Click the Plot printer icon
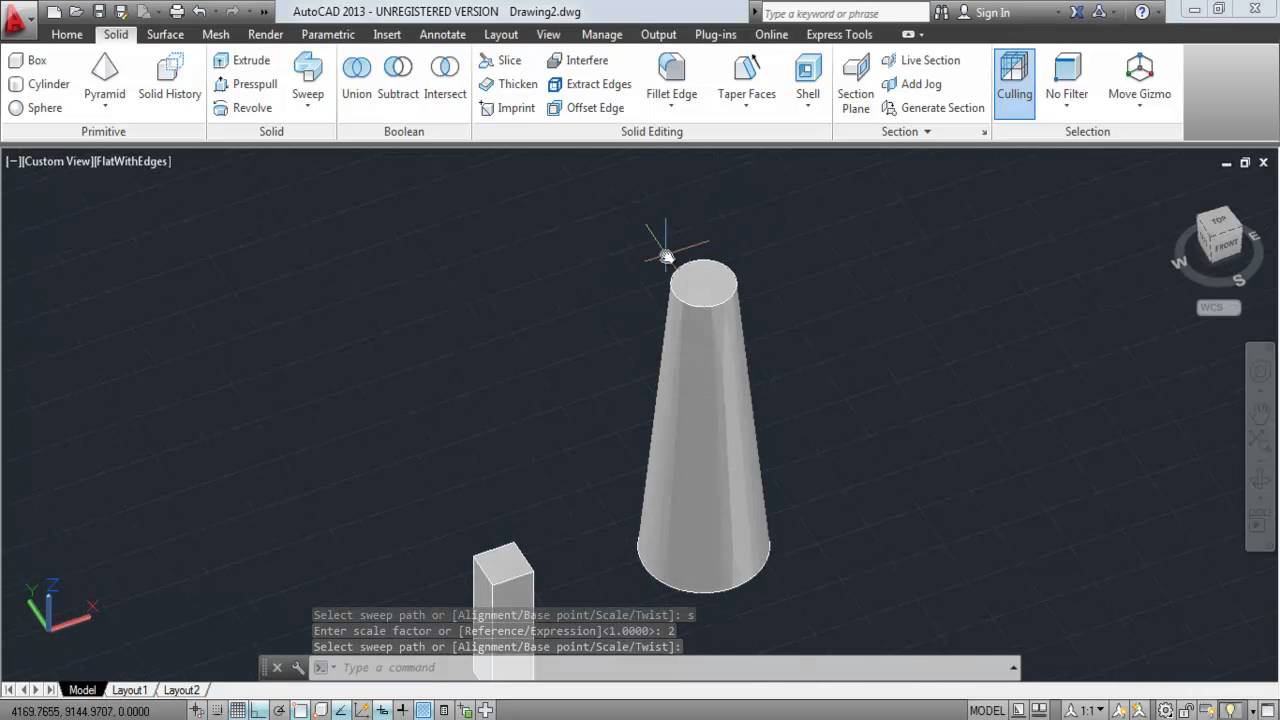The image size is (1280, 720). [177, 12]
